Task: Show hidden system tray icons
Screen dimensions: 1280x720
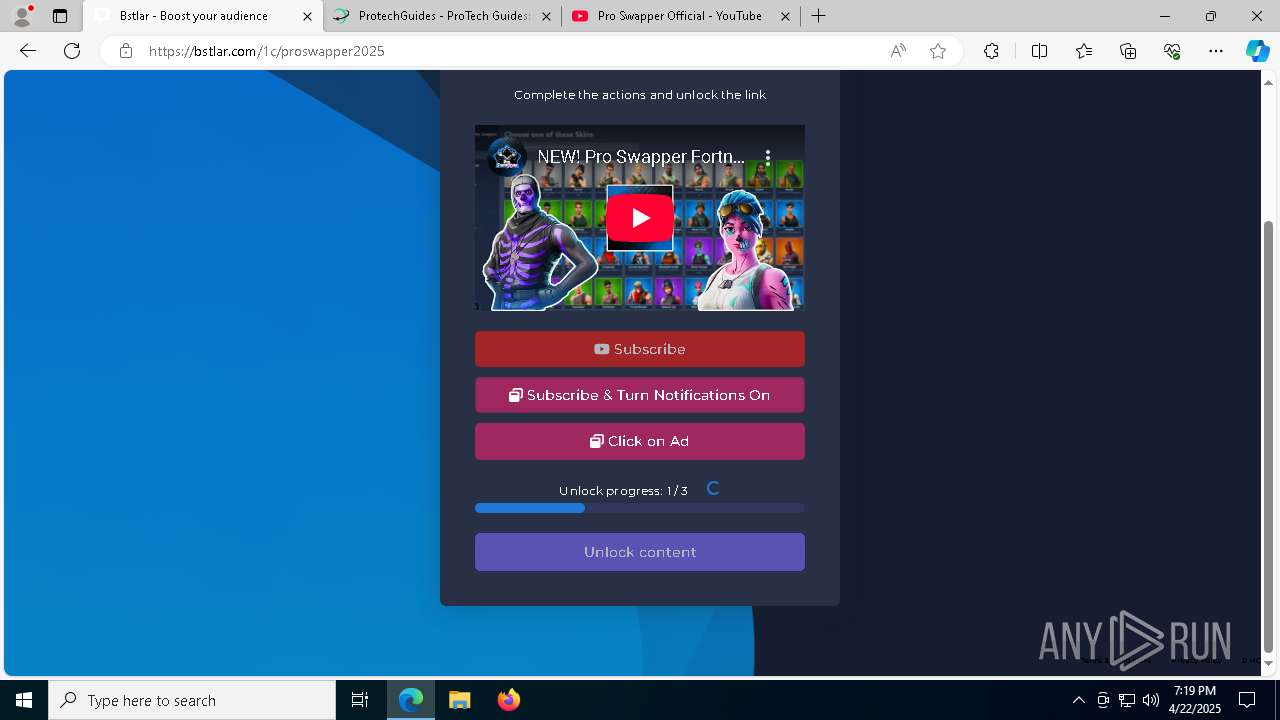Action: tap(1078, 700)
